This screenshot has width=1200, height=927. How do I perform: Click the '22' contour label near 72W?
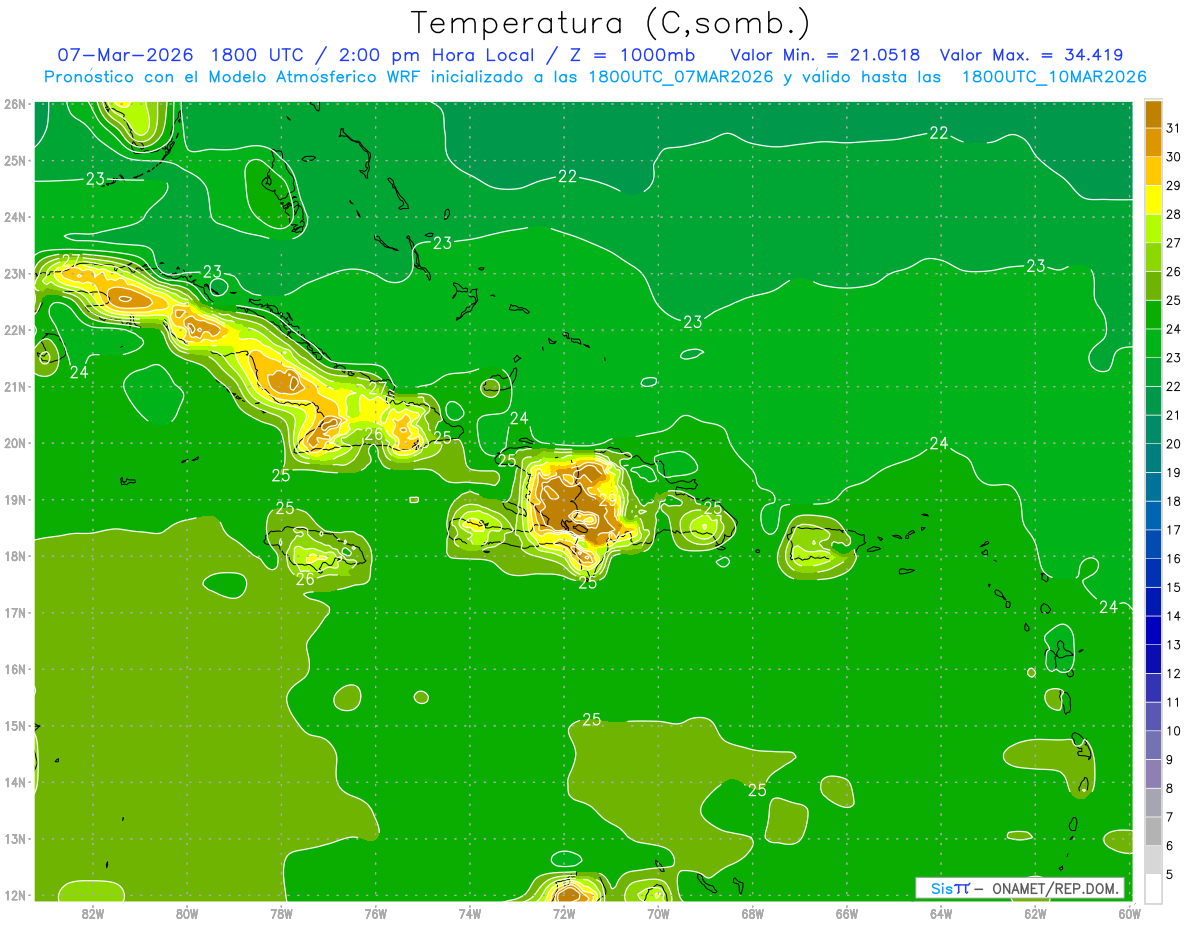pyautogui.click(x=567, y=176)
